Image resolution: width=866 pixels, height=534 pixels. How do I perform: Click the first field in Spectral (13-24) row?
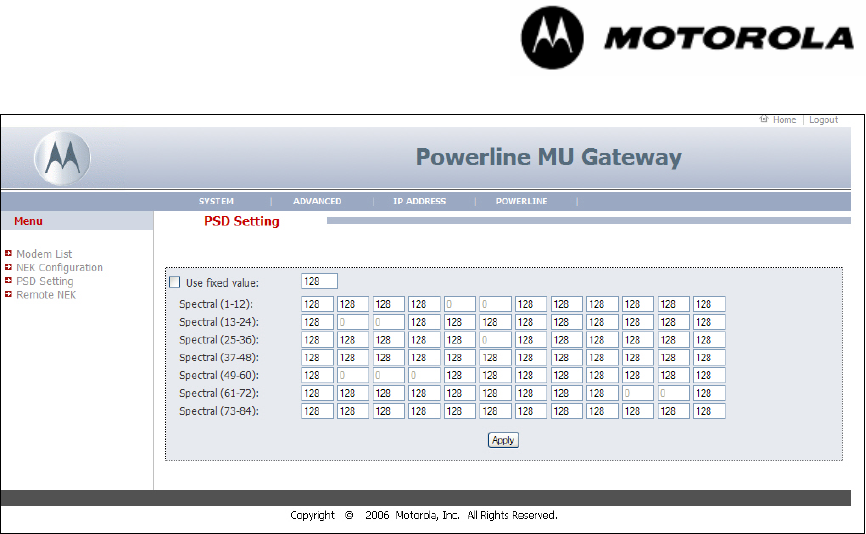[x=318, y=322]
